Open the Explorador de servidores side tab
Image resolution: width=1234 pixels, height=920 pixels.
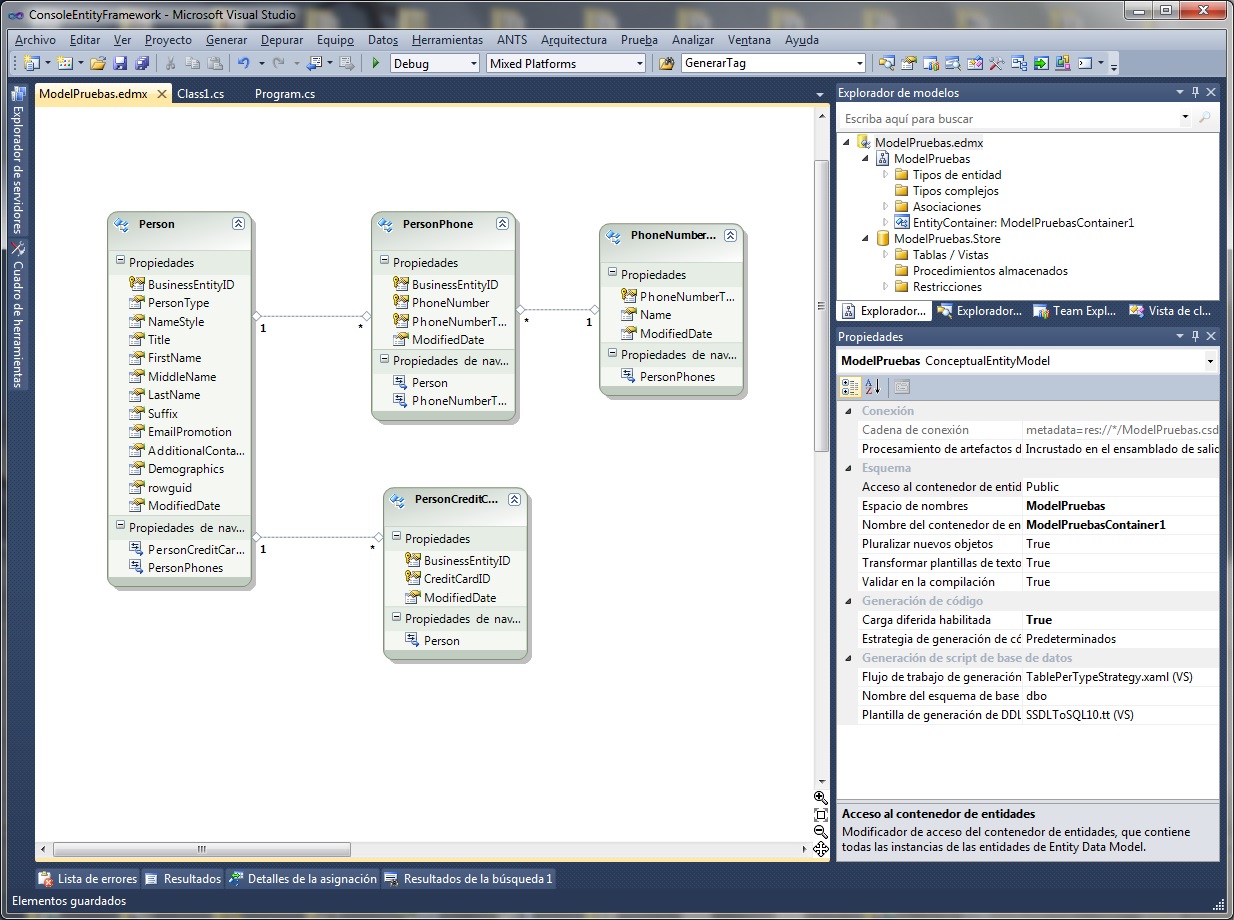tap(18, 160)
